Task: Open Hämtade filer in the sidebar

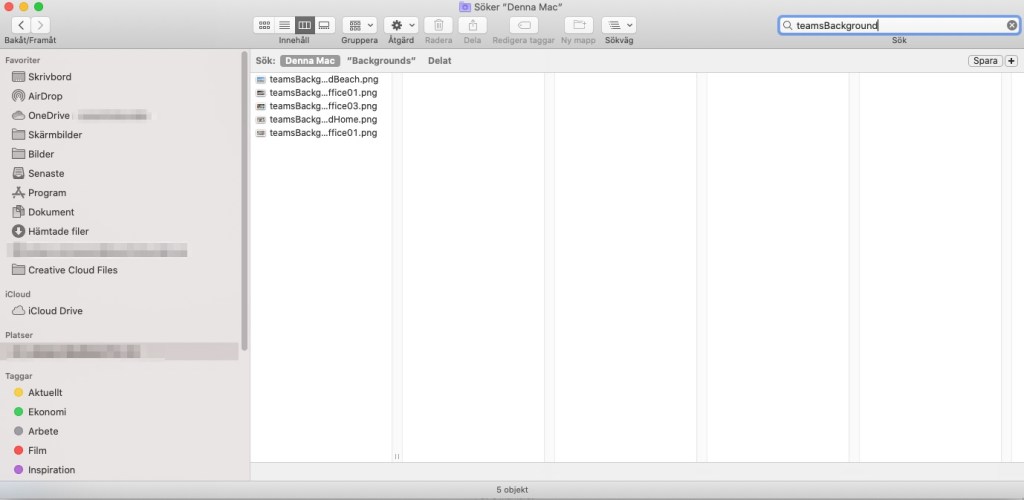Action: [58, 231]
